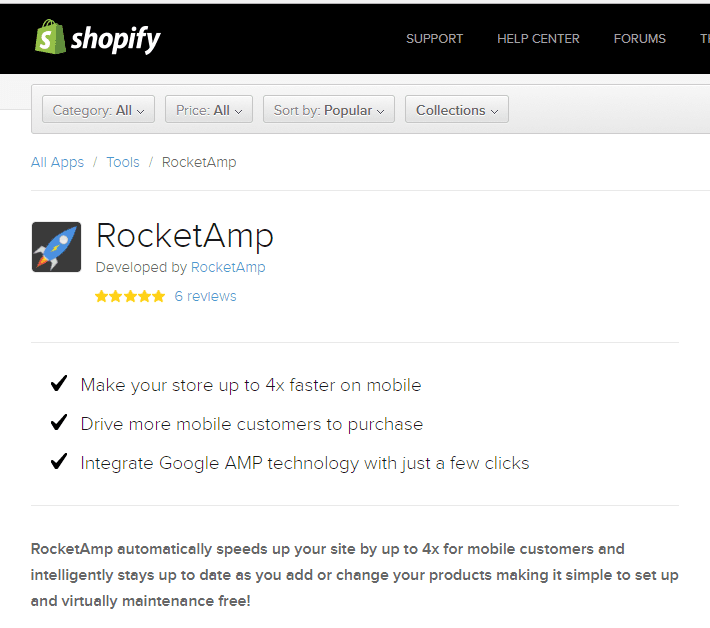
Task: Click the All Apps breadcrumb link
Action: point(57,162)
